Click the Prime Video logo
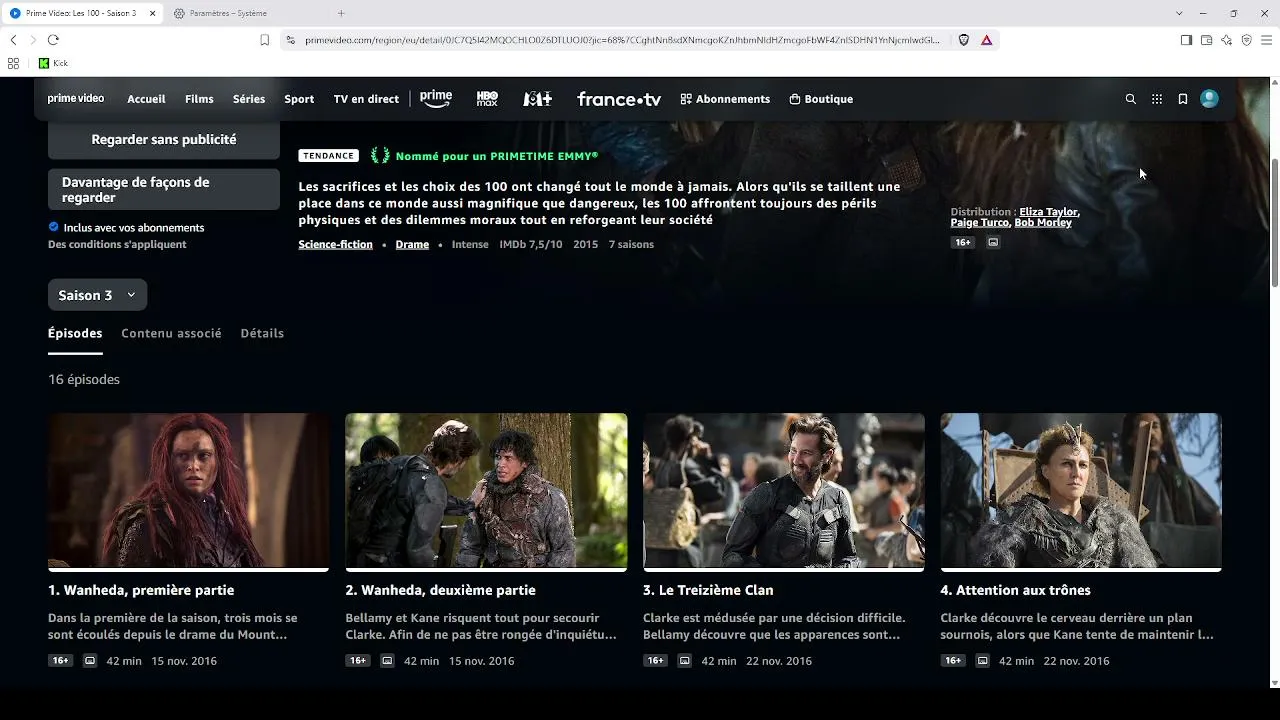The height and width of the screenshot is (720, 1280). tap(76, 99)
